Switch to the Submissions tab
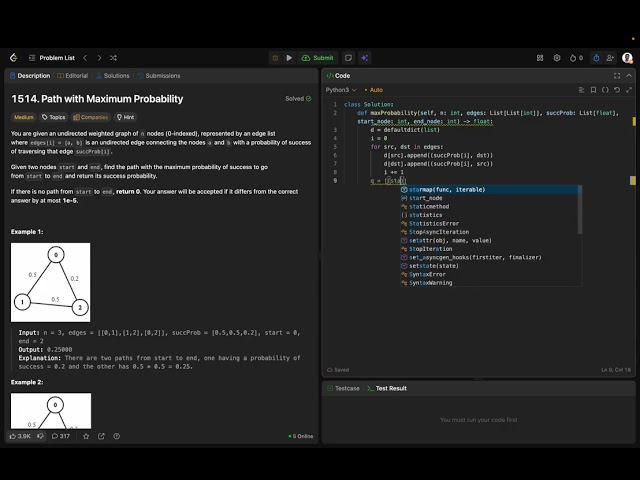The width and height of the screenshot is (640, 480). pyautogui.click(x=159, y=76)
